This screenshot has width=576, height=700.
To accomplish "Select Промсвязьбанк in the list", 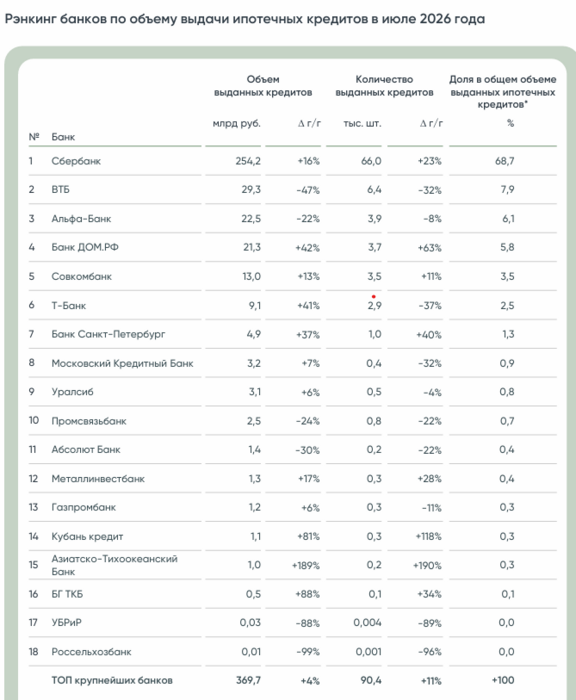I will tap(89, 421).
